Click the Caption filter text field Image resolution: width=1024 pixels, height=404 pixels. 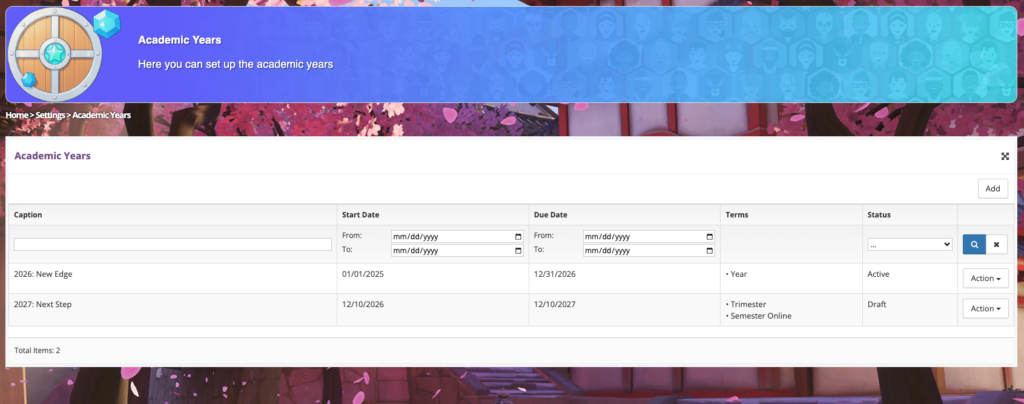[x=172, y=244]
